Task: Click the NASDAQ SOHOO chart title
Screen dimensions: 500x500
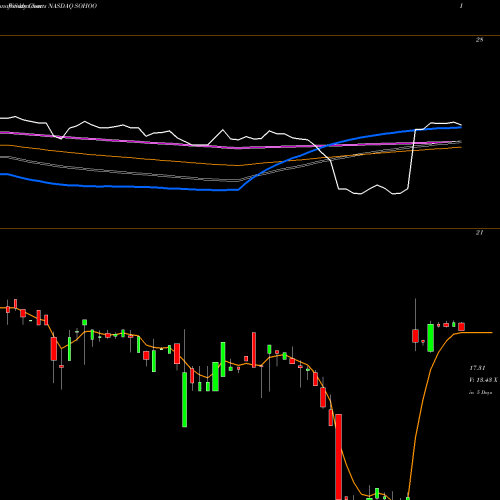Action: (x=72, y=6)
